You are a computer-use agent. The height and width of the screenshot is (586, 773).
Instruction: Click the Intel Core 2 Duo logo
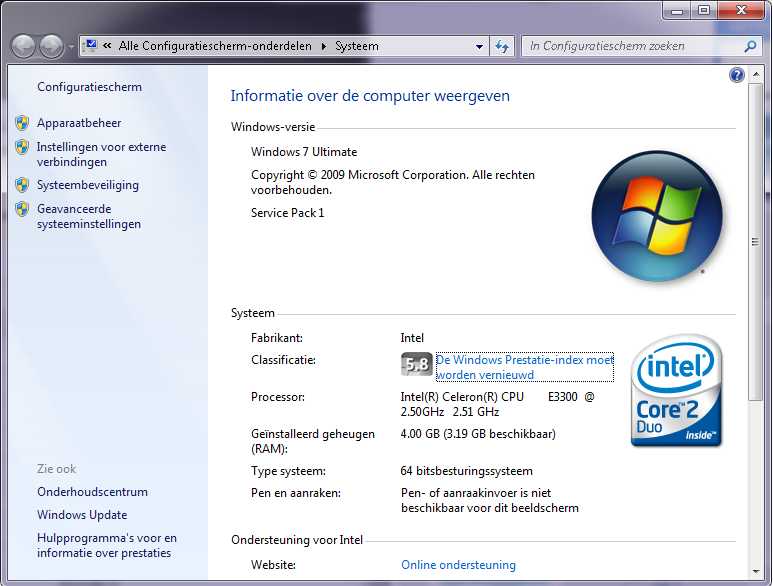(x=676, y=390)
